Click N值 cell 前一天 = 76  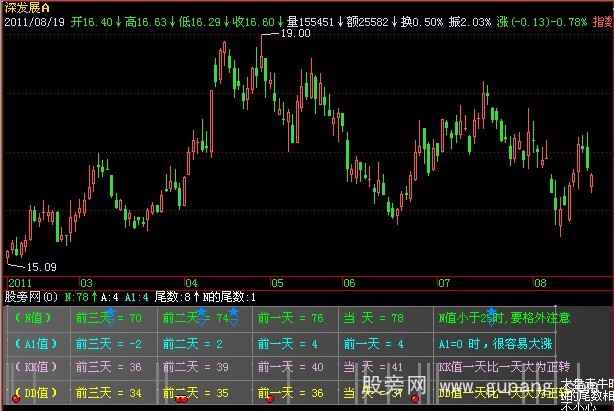coord(291,318)
